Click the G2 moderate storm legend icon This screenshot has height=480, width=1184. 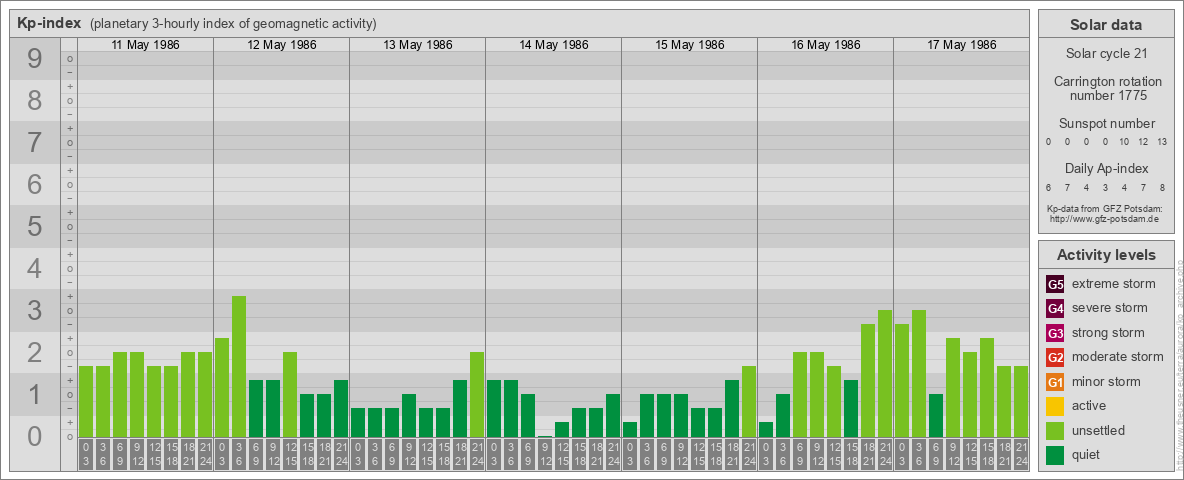[1055, 357]
